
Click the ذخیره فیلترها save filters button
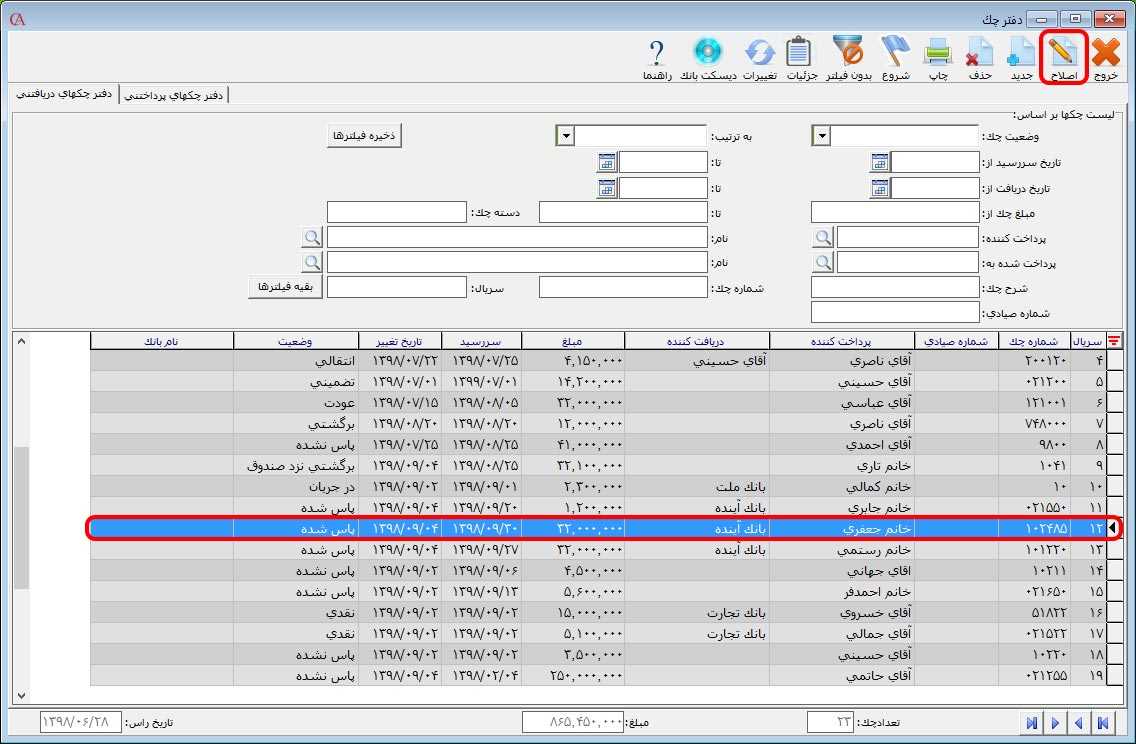[365, 136]
